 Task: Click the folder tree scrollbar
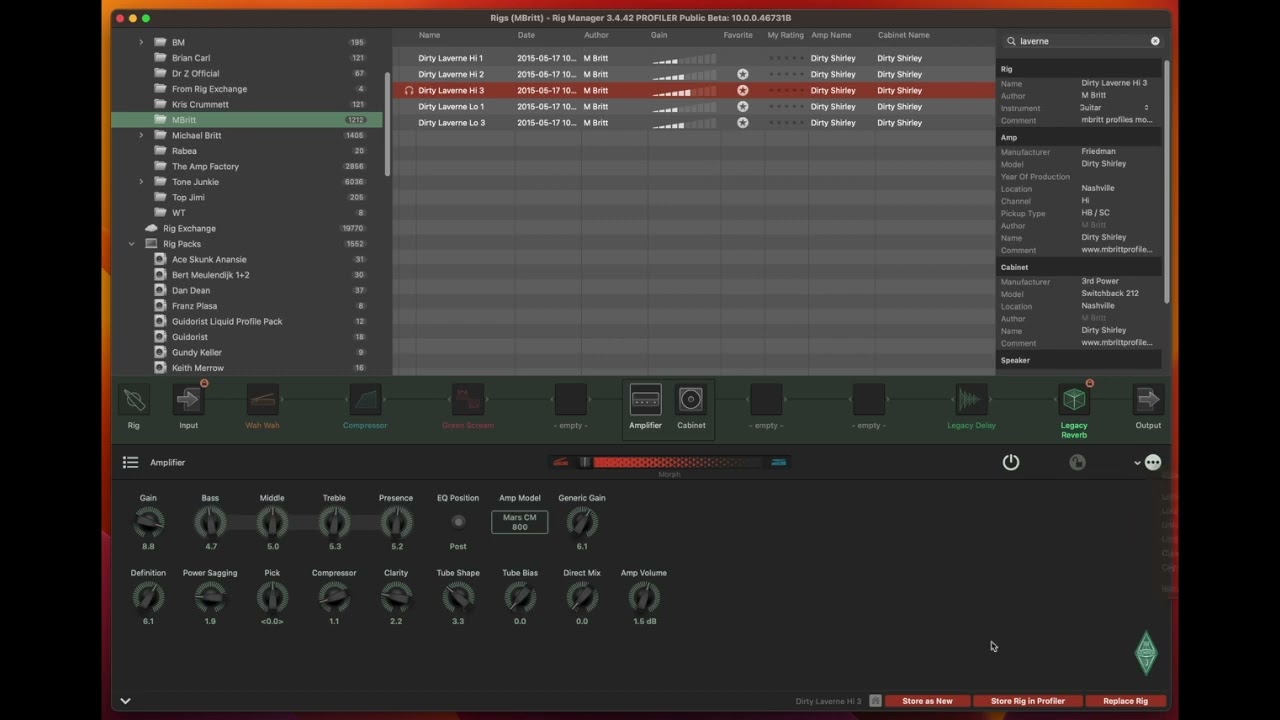[387, 125]
